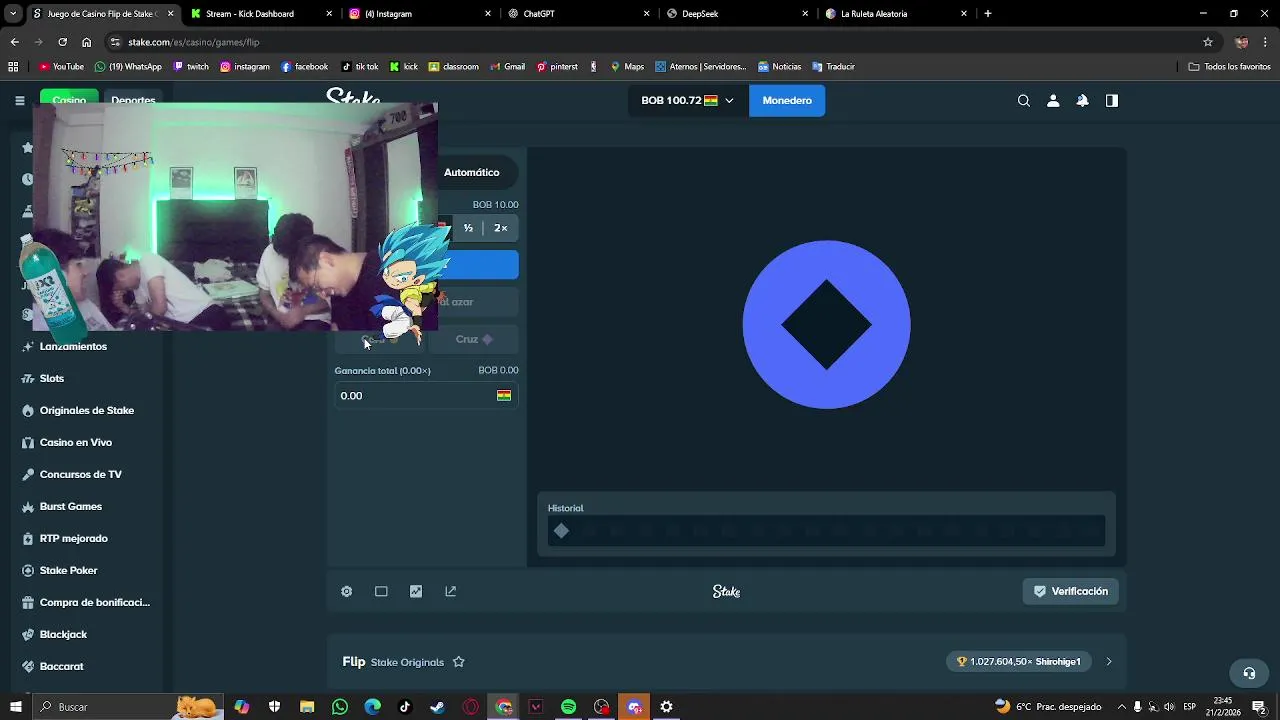The image size is (1280, 720).
Task: Open the live support headset button
Action: (1248, 673)
